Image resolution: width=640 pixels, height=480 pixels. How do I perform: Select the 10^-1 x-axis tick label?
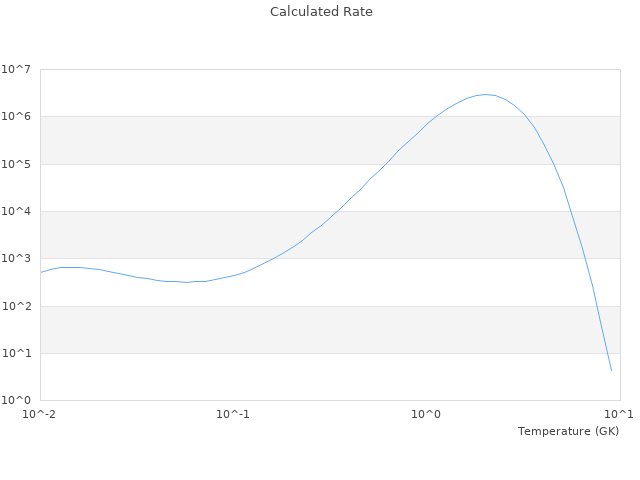pos(233,414)
